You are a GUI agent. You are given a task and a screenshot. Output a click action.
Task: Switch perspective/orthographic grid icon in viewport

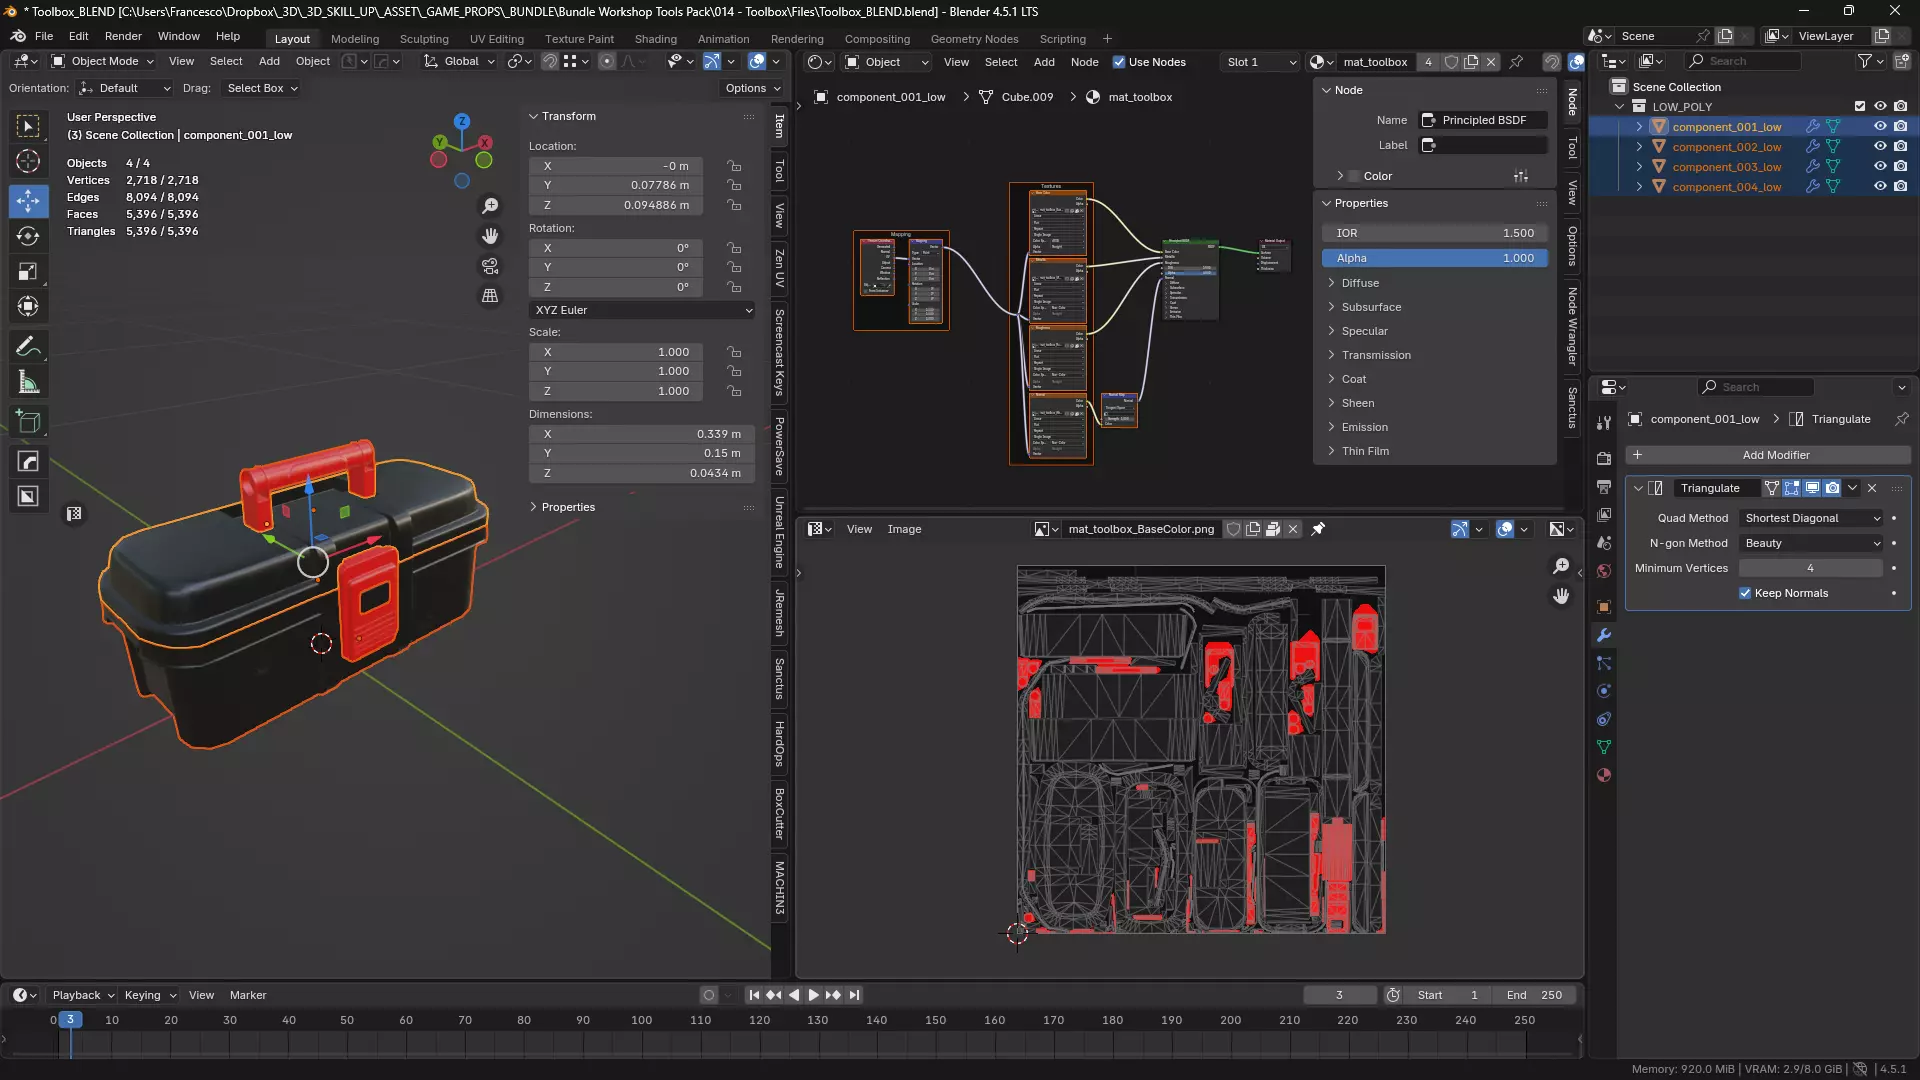click(x=490, y=296)
